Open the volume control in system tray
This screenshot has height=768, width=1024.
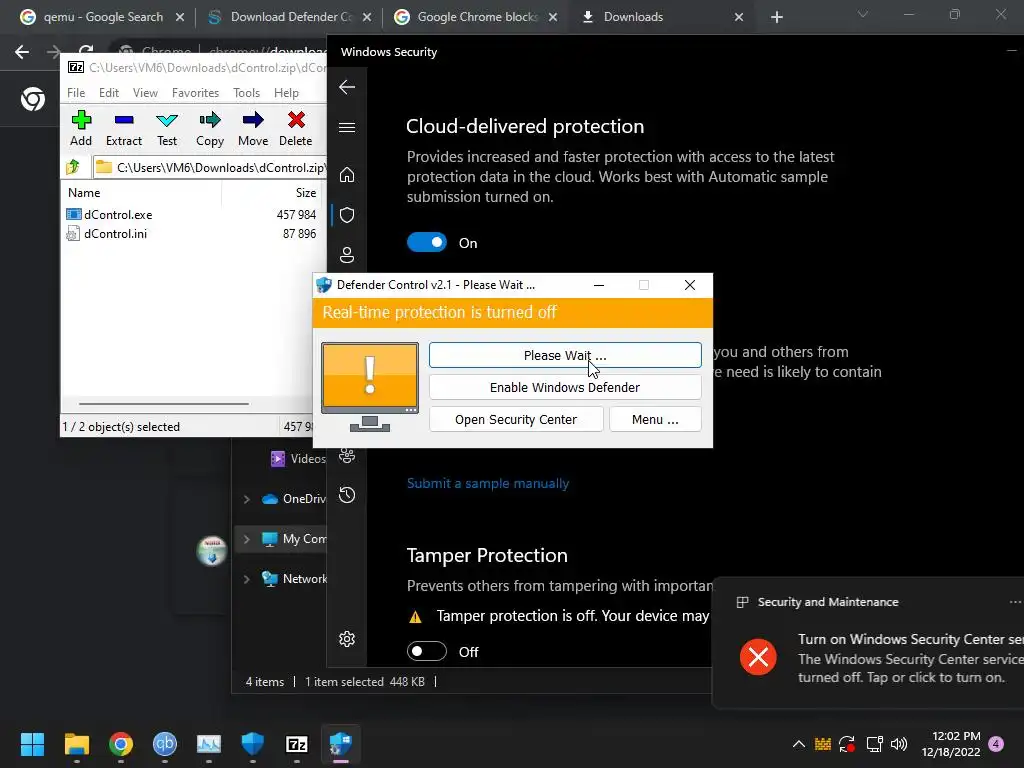tap(899, 744)
